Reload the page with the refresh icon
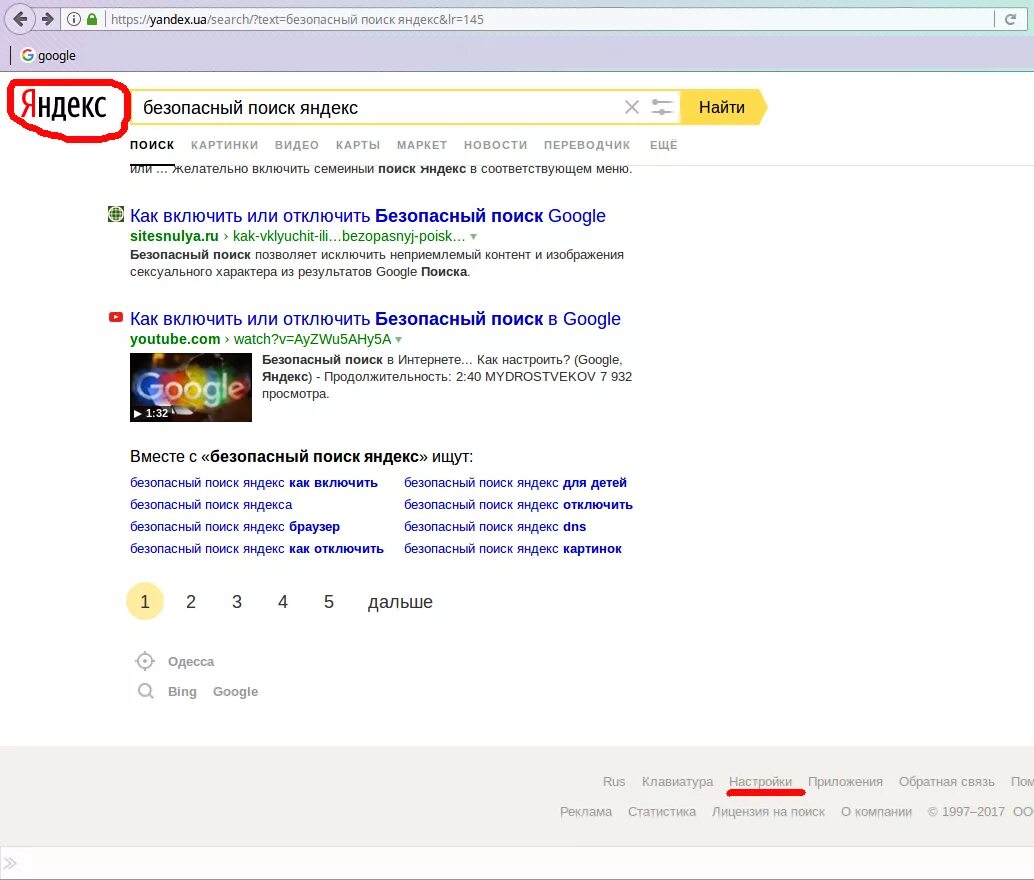This screenshot has height=880, width=1034. point(1010,19)
